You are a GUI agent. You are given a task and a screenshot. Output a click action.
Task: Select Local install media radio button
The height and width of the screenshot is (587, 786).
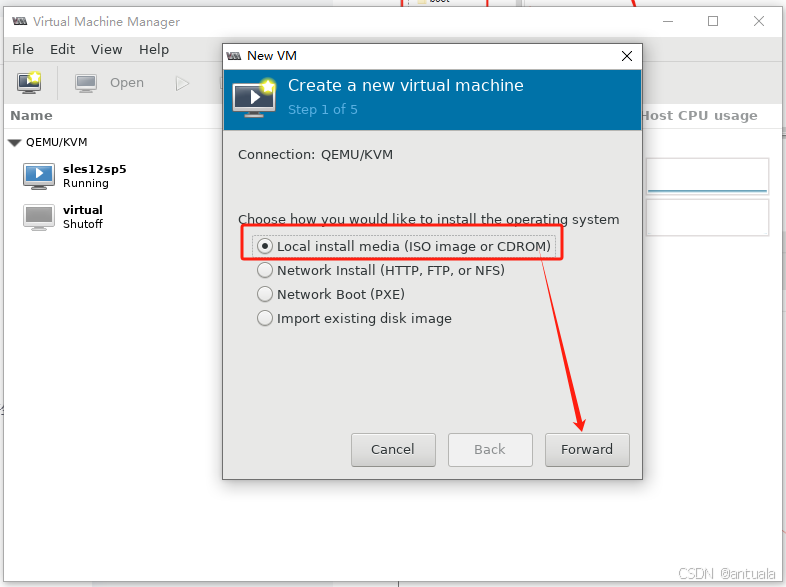(265, 246)
